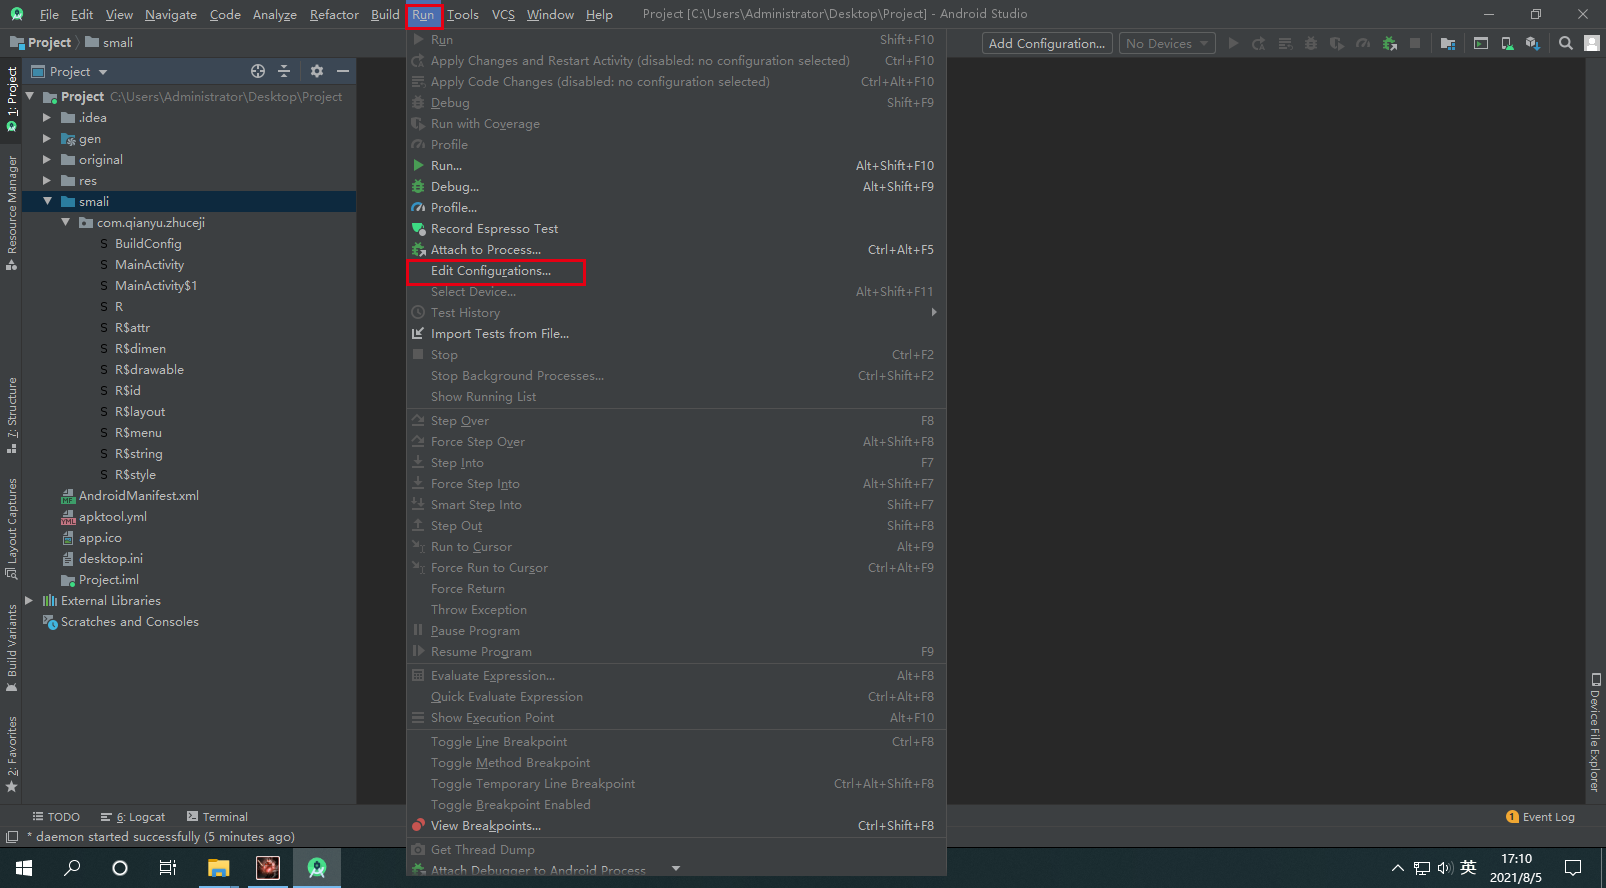Click the Search Everywhere magnifier icon
The image size is (1606, 888).
click(1566, 43)
